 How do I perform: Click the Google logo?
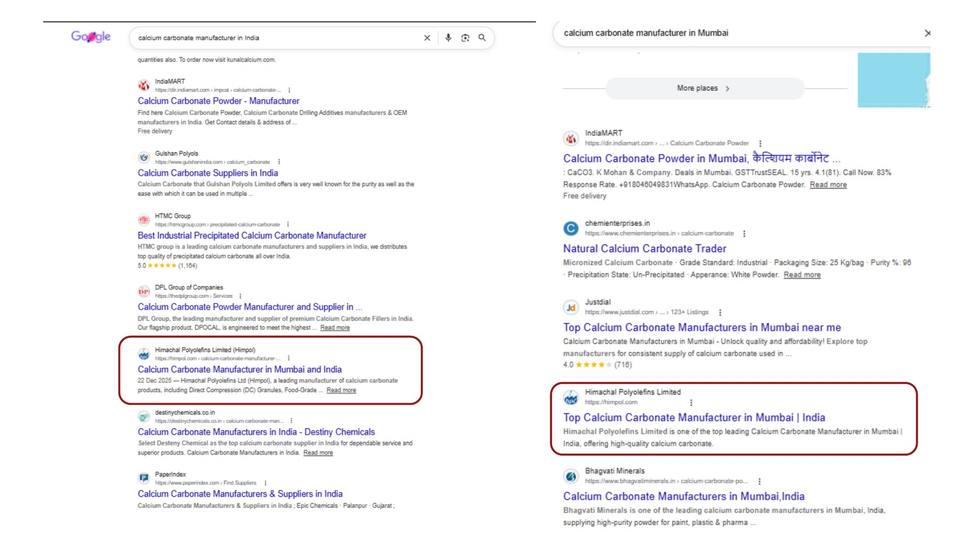tap(91, 37)
